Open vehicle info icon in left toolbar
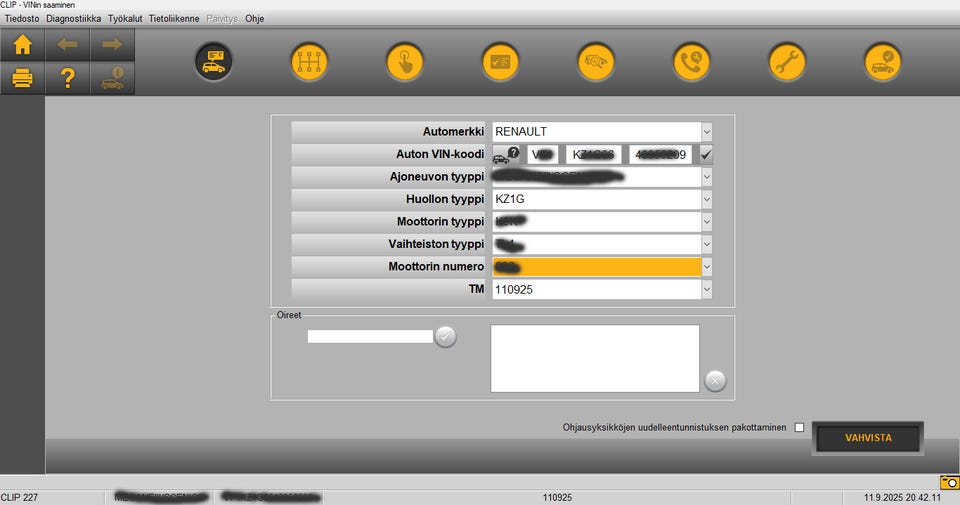The height and width of the screenshot is (505, 960). 112,78
